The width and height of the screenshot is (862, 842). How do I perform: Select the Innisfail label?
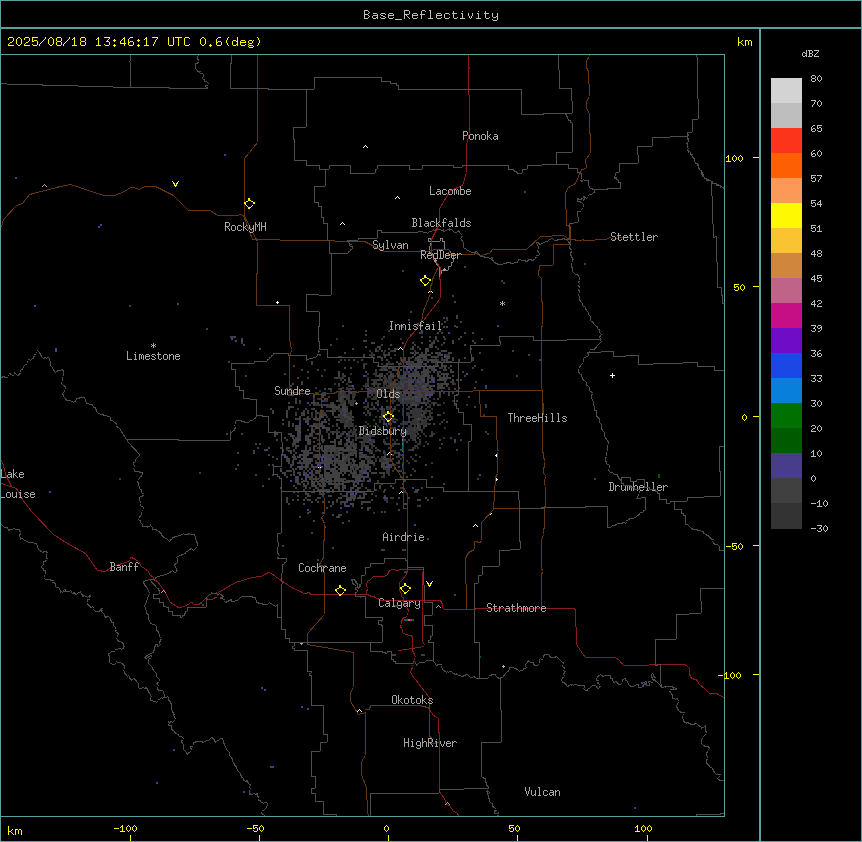(415, 326)
